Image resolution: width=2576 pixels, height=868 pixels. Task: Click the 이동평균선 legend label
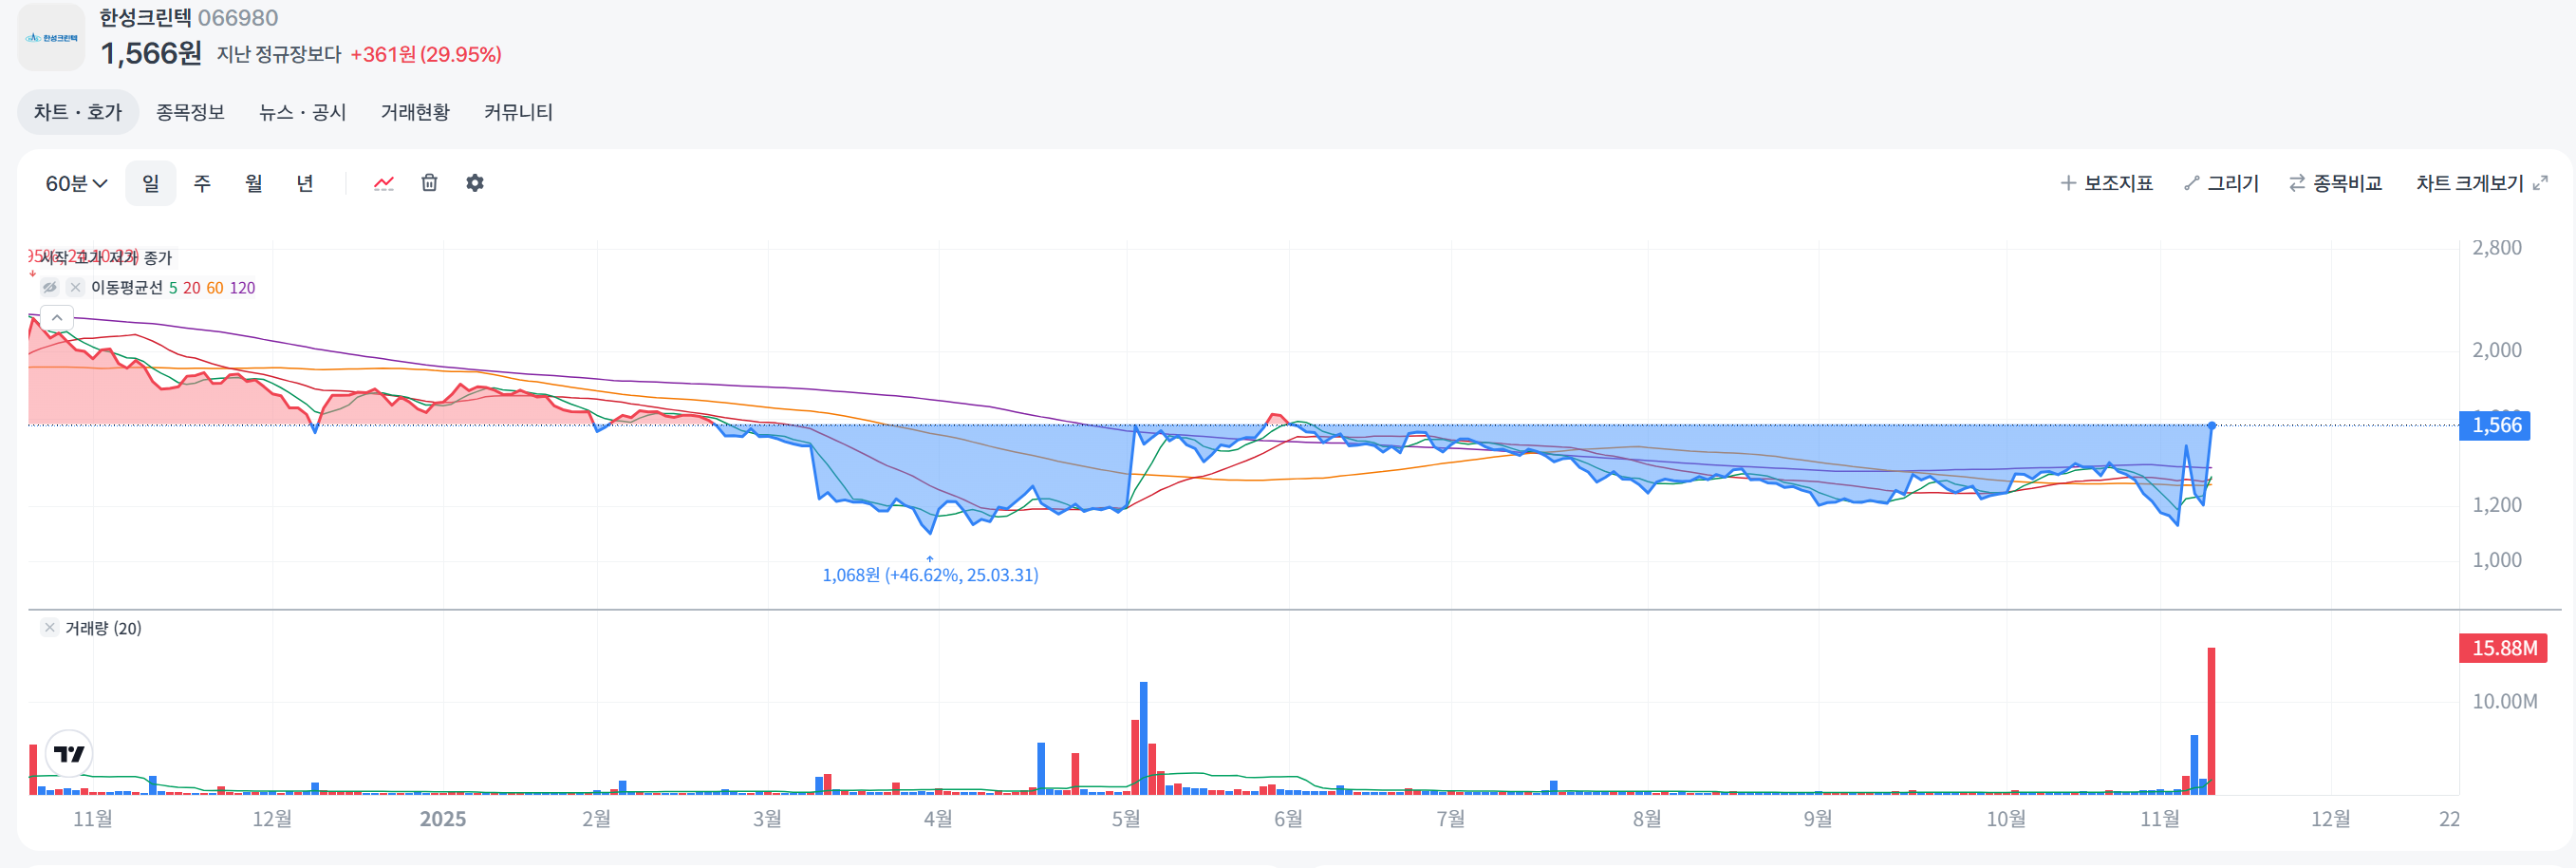pyautogui.click(x=126, y=288)
